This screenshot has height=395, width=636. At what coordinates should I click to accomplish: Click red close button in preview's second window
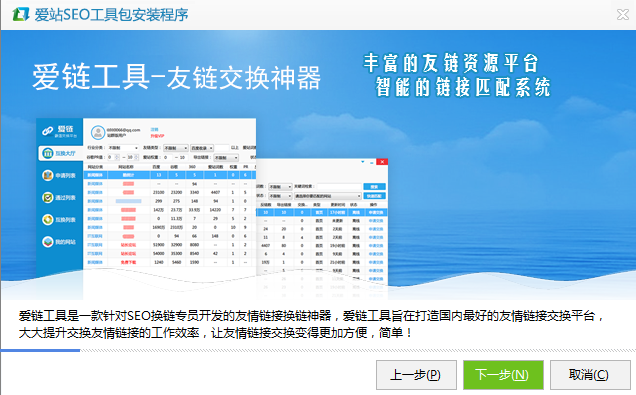point(382,162)
